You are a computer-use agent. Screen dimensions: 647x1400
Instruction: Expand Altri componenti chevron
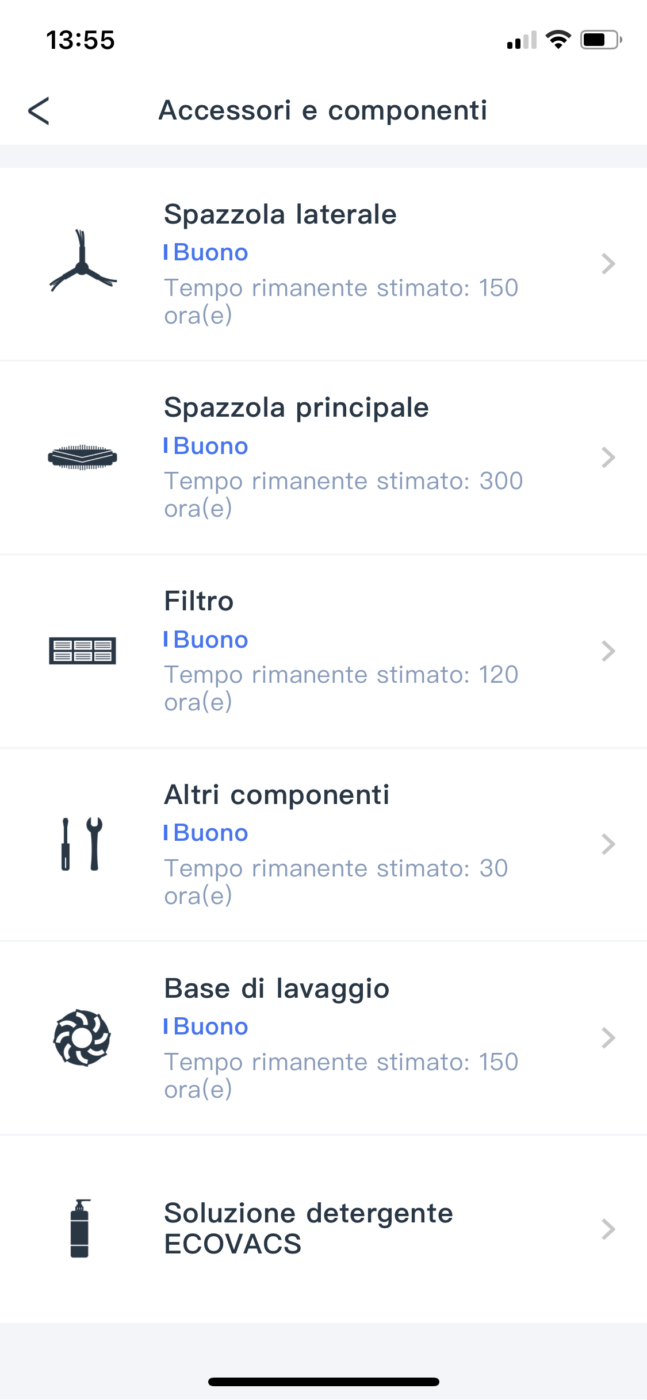(x=608, y=845)
